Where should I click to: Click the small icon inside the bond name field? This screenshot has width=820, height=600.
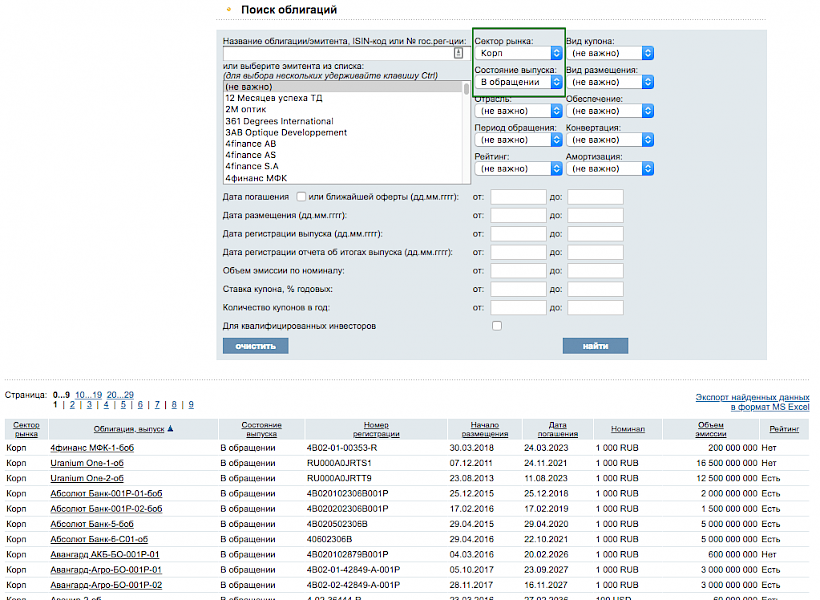click(x=458, y=53)
